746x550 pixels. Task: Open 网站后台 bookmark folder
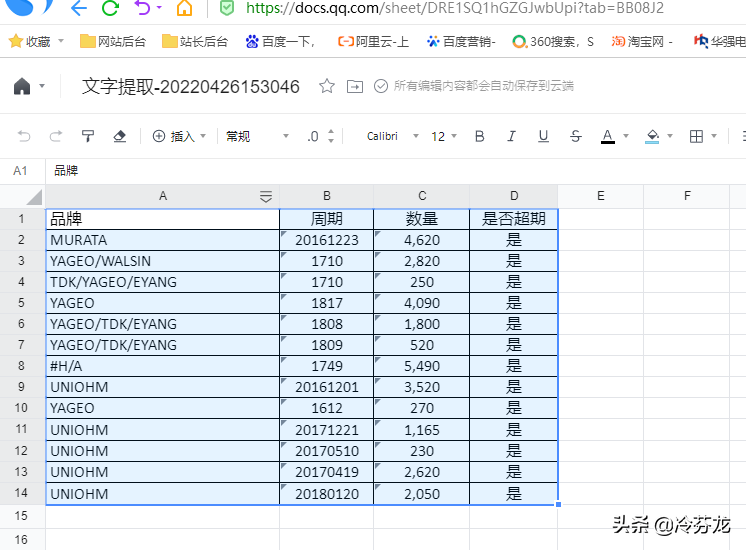113,42
